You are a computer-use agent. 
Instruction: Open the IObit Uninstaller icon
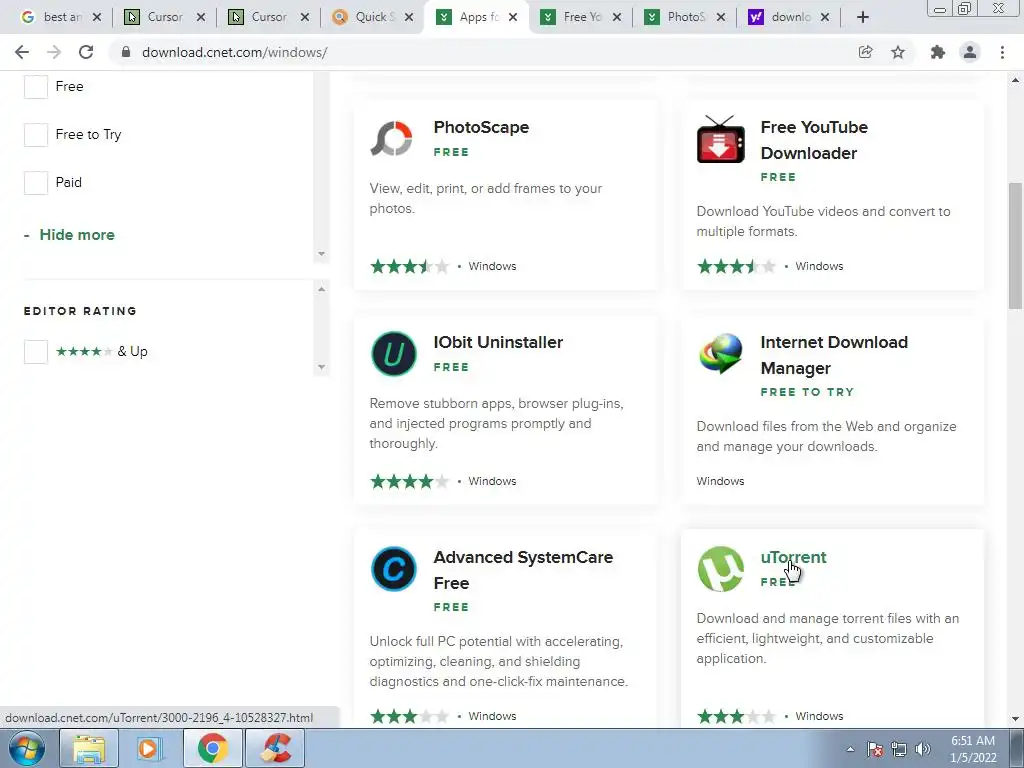point(394,354)
